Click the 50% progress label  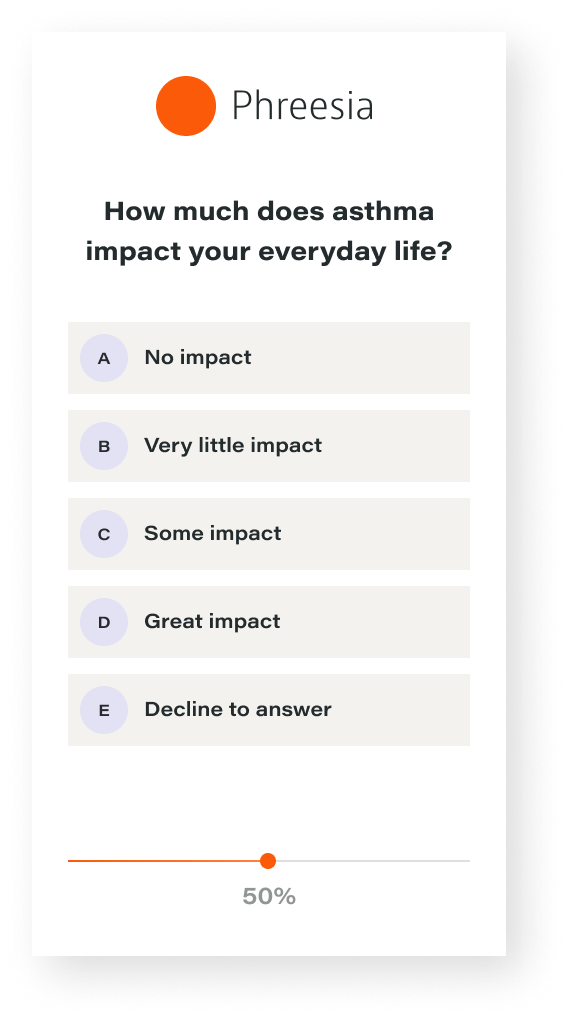269,896
